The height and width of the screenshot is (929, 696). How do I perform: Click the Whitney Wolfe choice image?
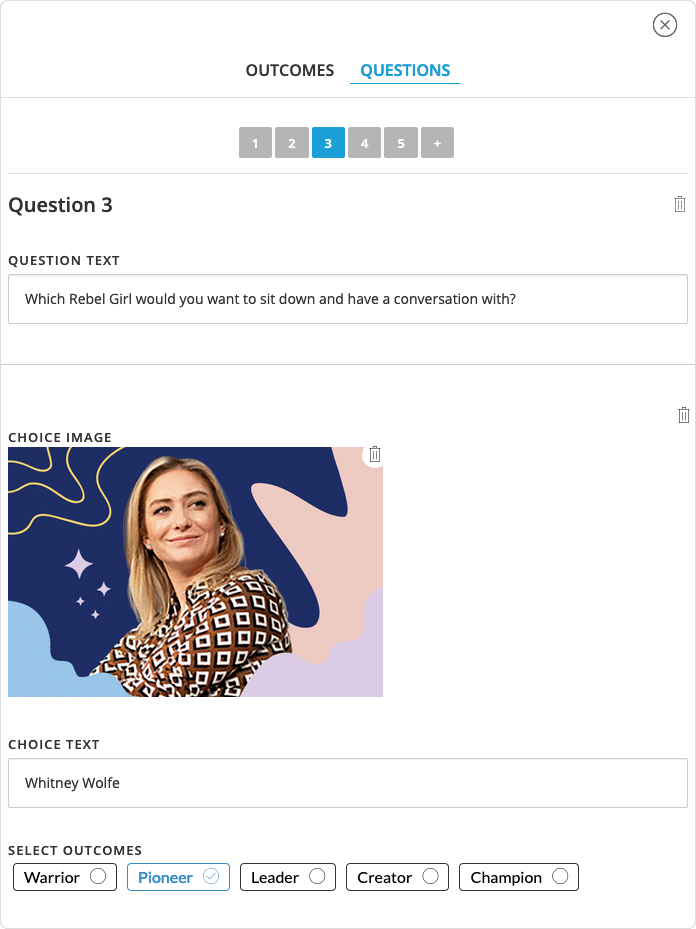coord(195,572)
